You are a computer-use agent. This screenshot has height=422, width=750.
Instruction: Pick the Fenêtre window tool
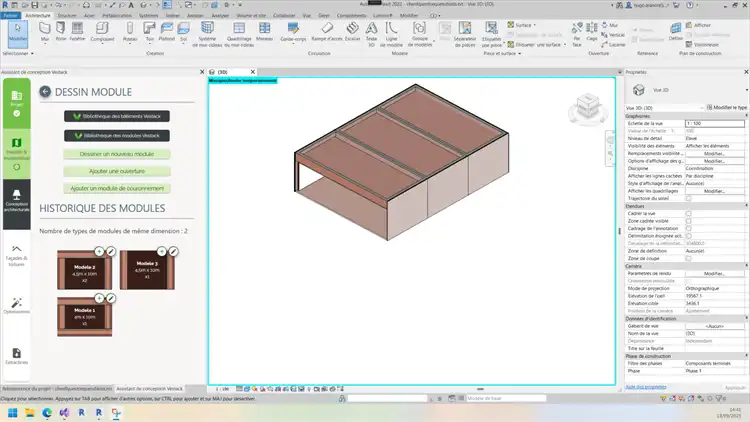77,32
